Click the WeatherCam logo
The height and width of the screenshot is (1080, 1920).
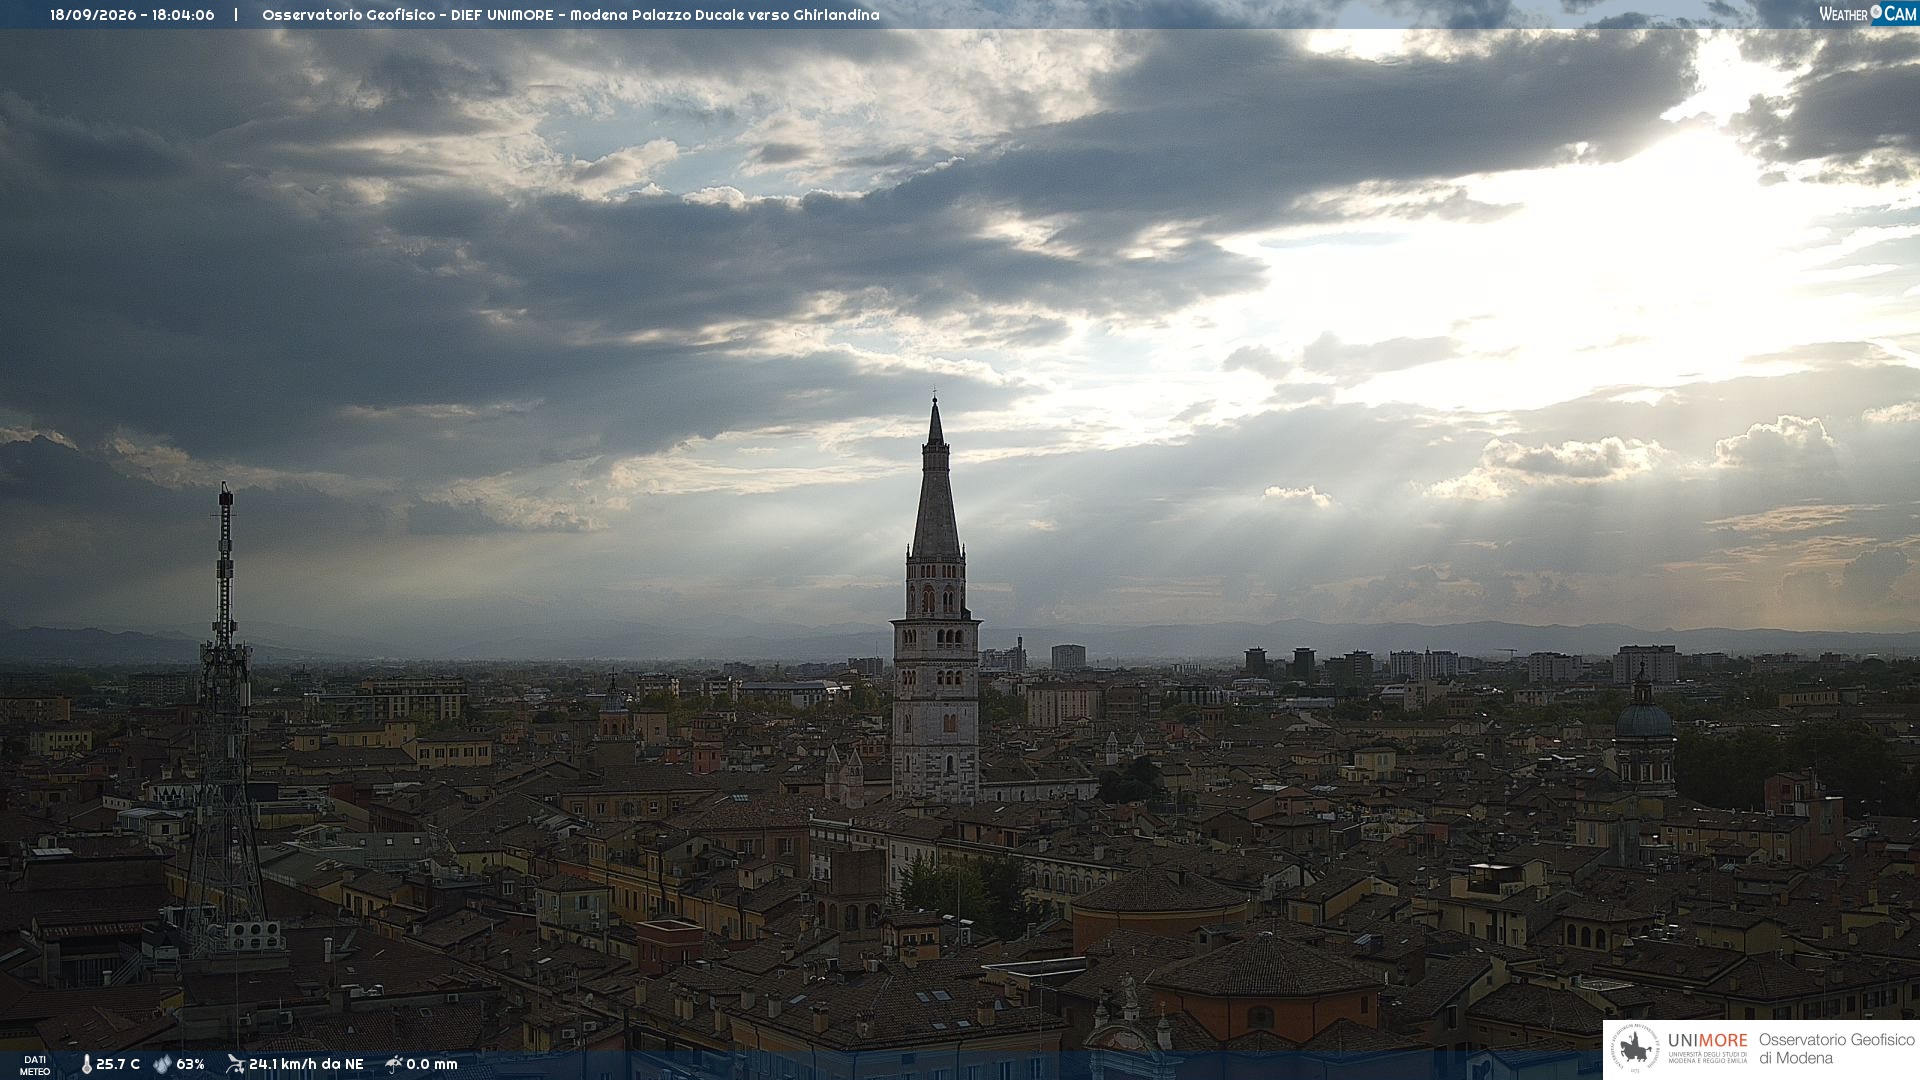1867,14
